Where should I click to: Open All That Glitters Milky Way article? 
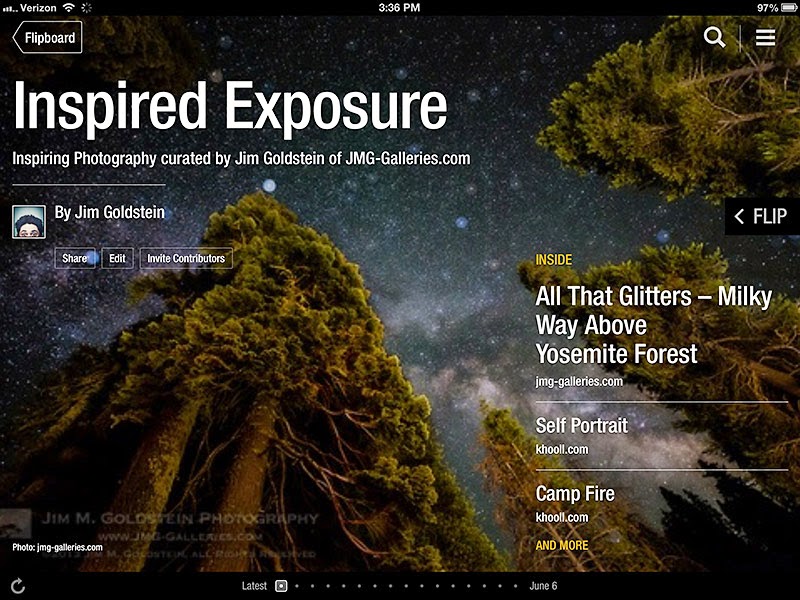click(654, 325)
